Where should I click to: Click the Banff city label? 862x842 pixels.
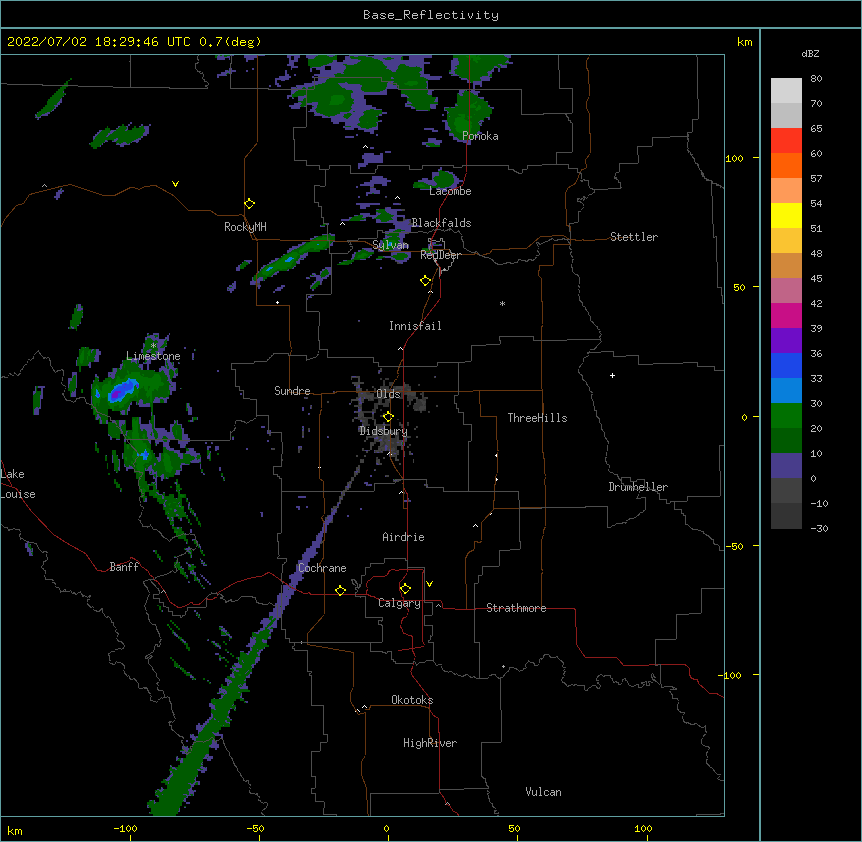click(124, 567)
